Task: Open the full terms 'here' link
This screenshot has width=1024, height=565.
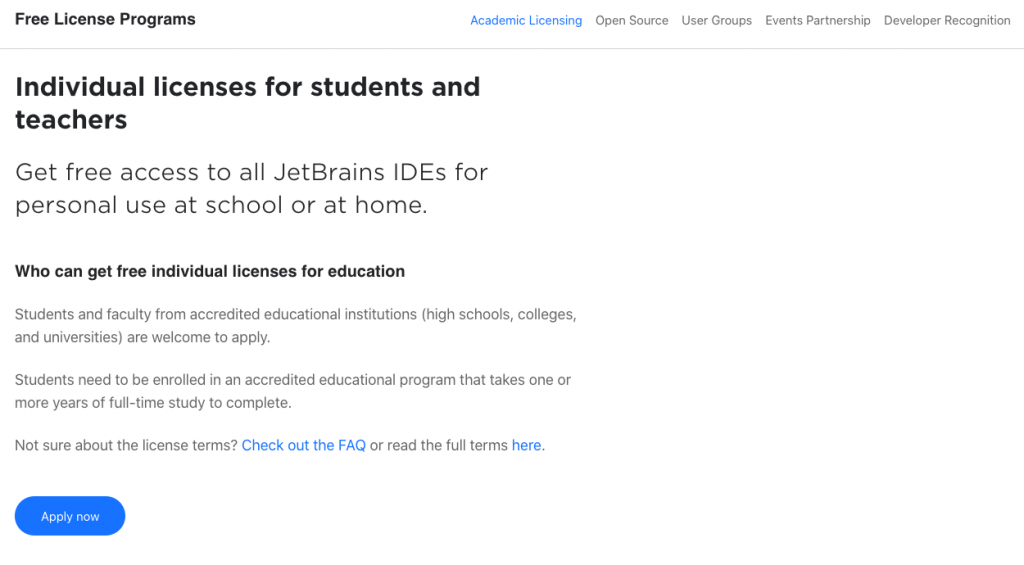Action: [x=527, y=445]
